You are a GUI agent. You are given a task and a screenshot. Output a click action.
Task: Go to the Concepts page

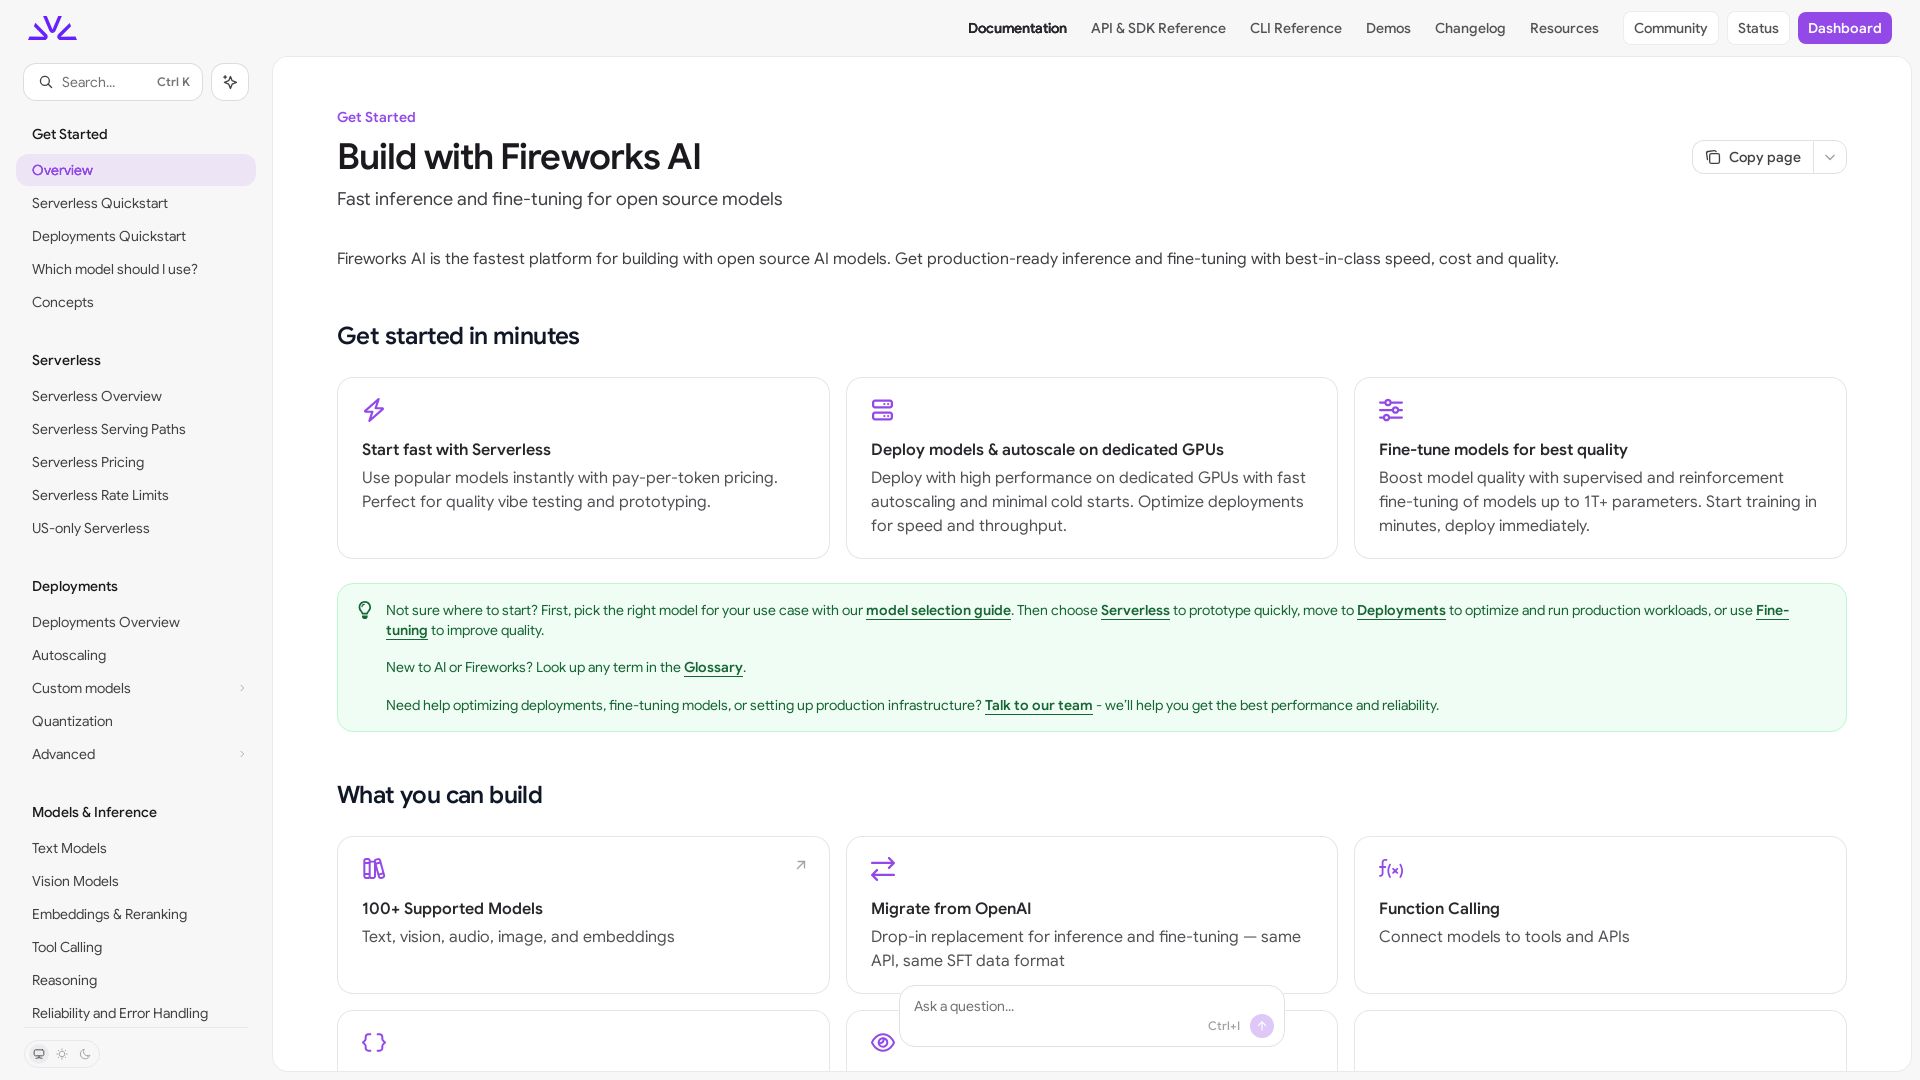[x=136, y=302]
